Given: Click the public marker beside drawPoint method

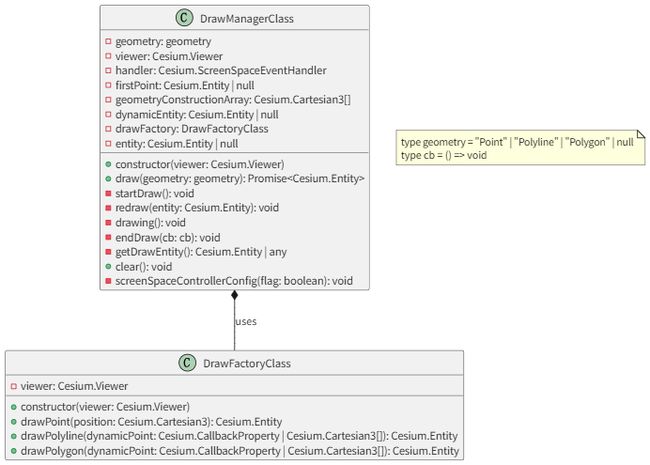Looking at the screenshot, I should (x=14, y=422).
